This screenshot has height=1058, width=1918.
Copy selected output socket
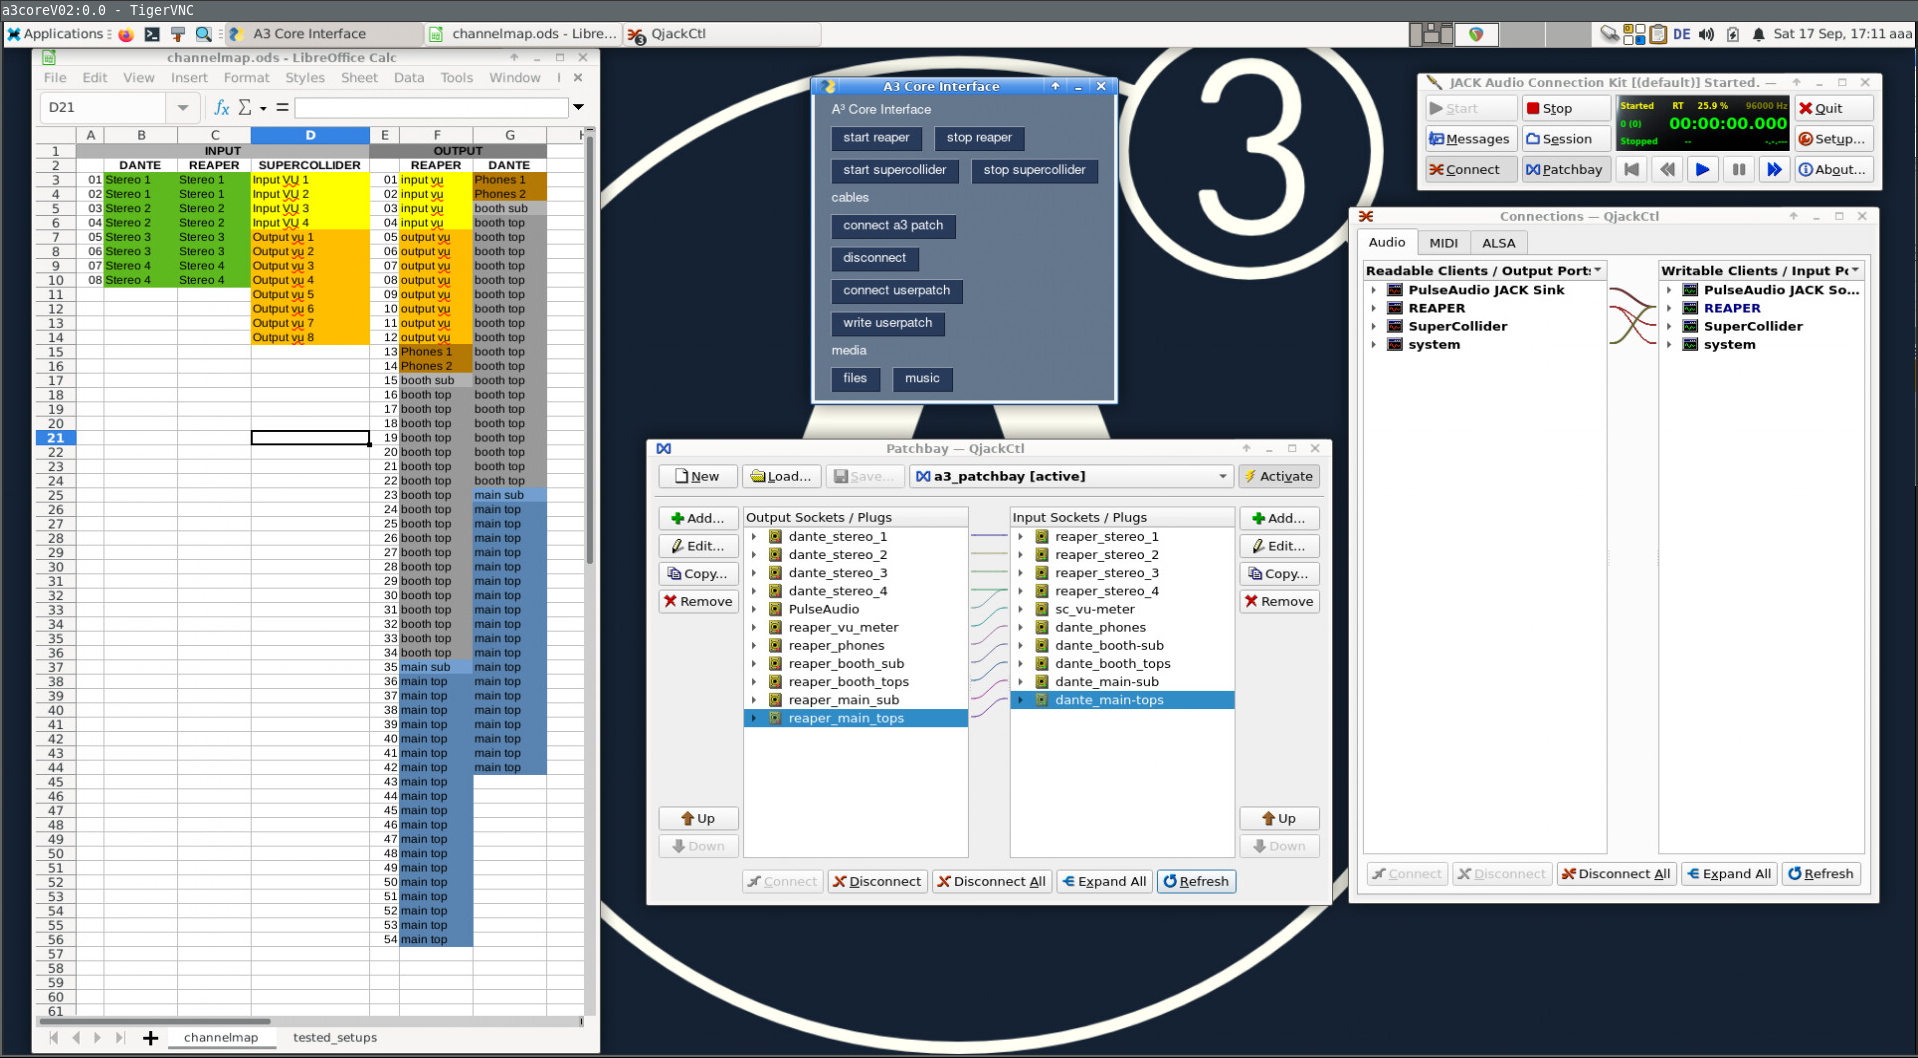(x=698, y=574)
